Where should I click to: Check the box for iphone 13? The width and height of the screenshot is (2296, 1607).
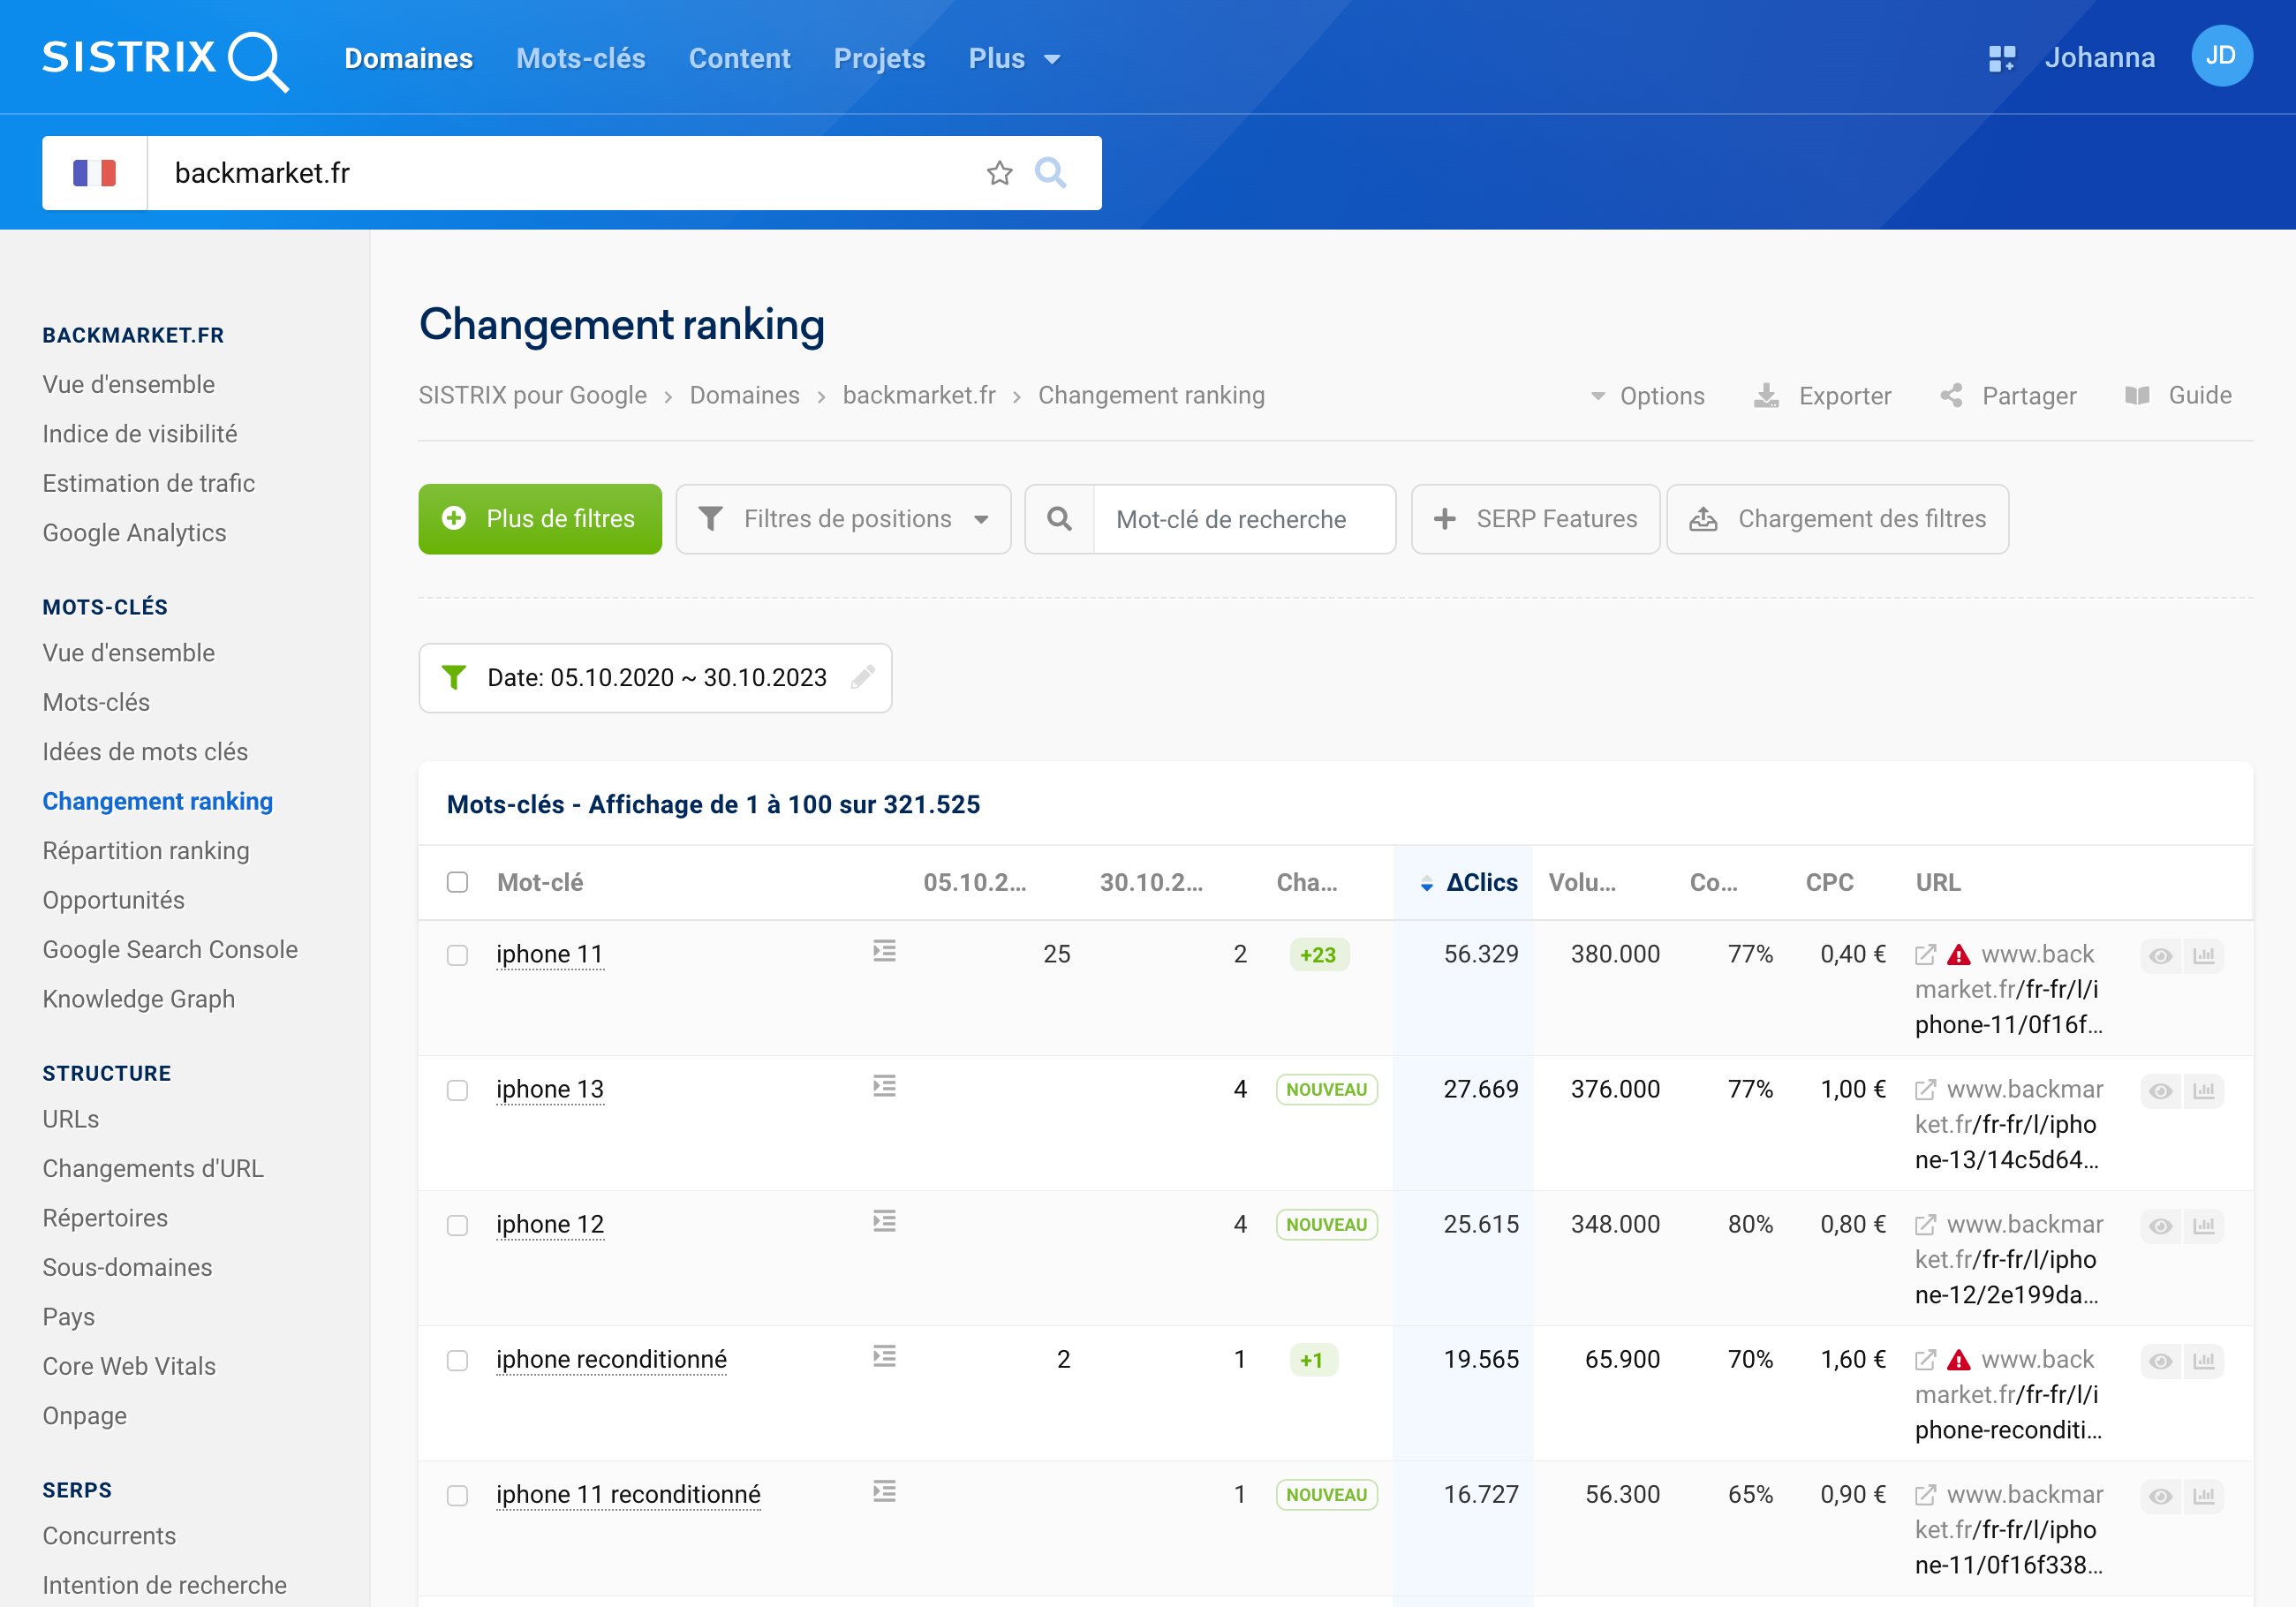click(x=457, y=1090)
